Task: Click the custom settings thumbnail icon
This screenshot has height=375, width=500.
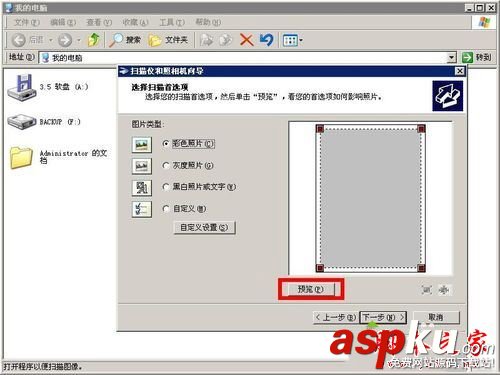Action: (x=142, y=209)
